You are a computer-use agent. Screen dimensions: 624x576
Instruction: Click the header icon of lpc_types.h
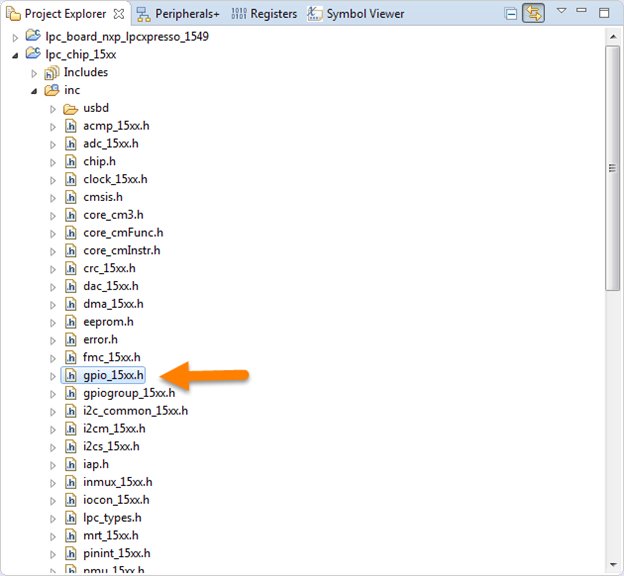click(x=70, y=518)
